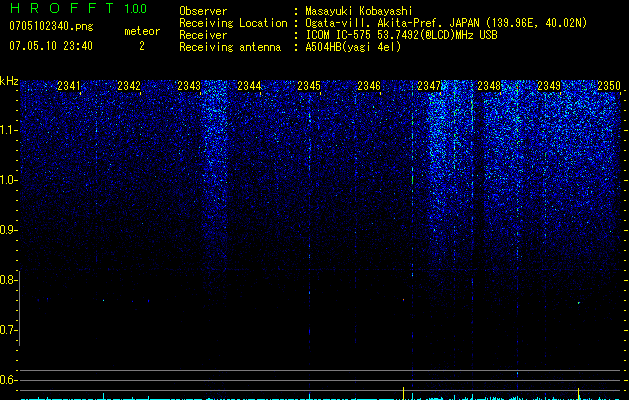Click the 0.7 frequency axis label
Screen dimensions: 629x400
click(8, 330)
